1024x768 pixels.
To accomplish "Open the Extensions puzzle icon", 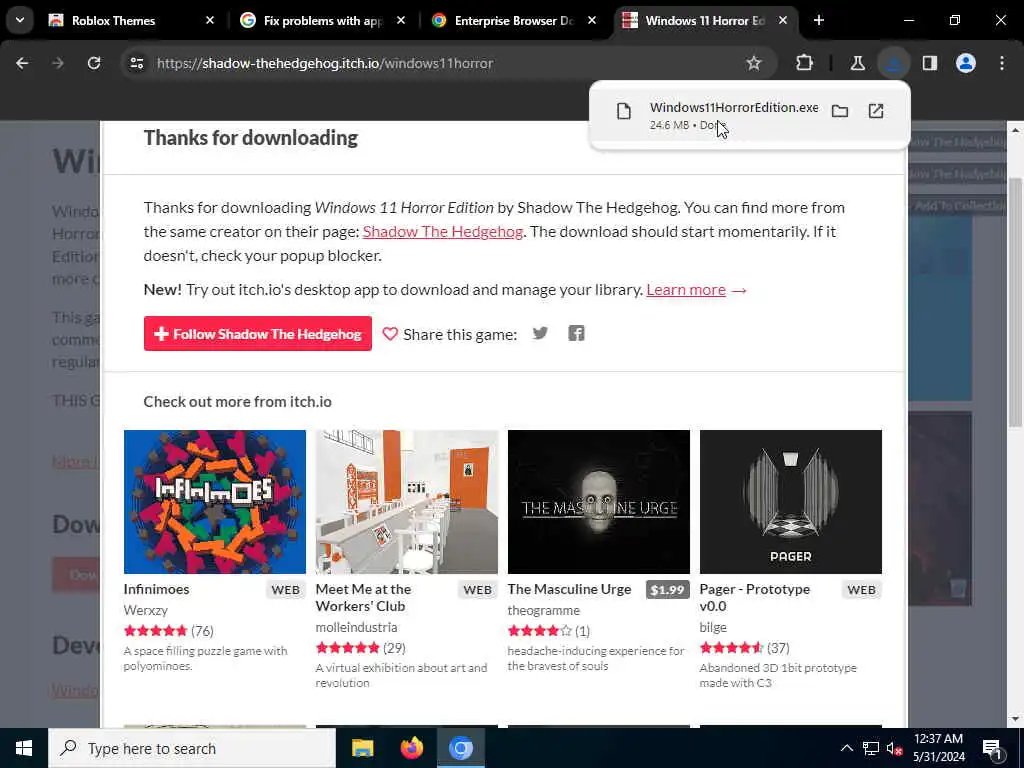I will [805, 63].
